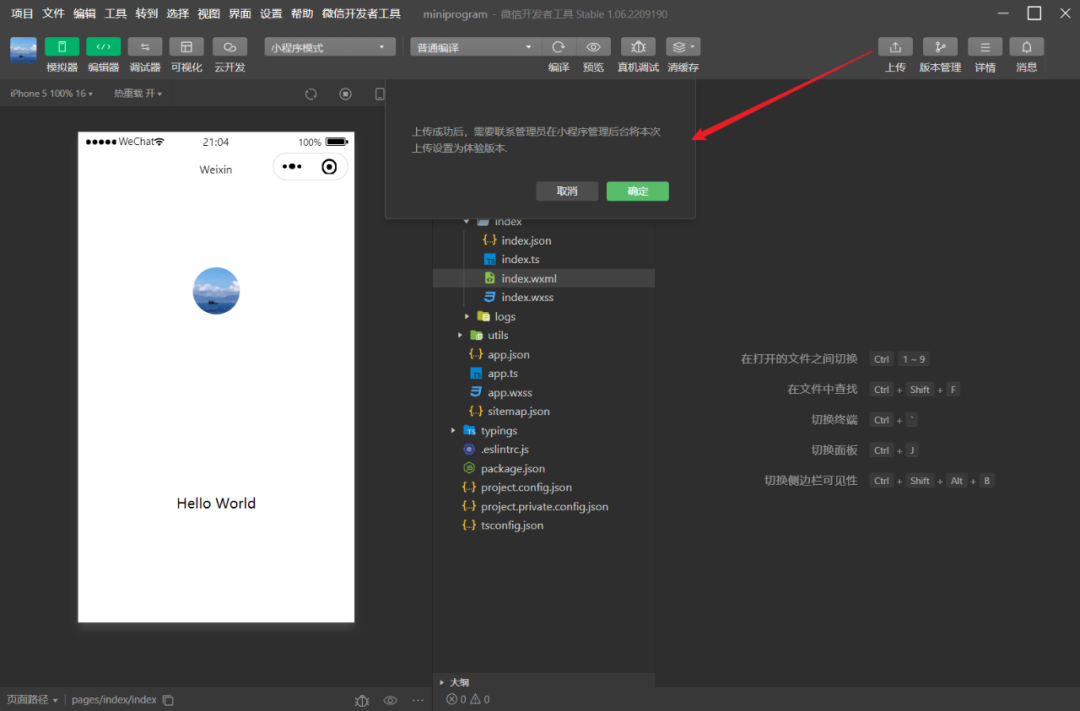Viewport: 1080px width, 711px height.
Task: Open the details icon
Action: pos(985,47)
